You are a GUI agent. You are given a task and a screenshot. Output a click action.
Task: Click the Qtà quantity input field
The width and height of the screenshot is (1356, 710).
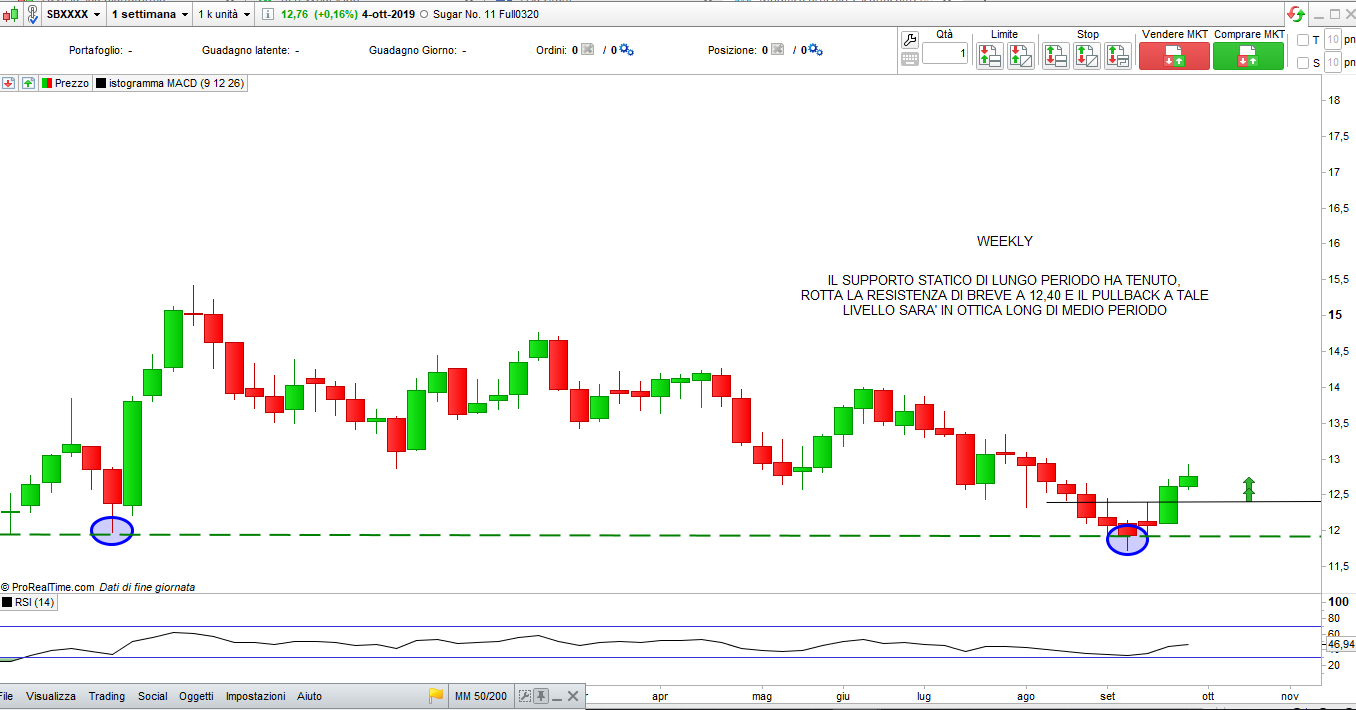click(945, 53)
